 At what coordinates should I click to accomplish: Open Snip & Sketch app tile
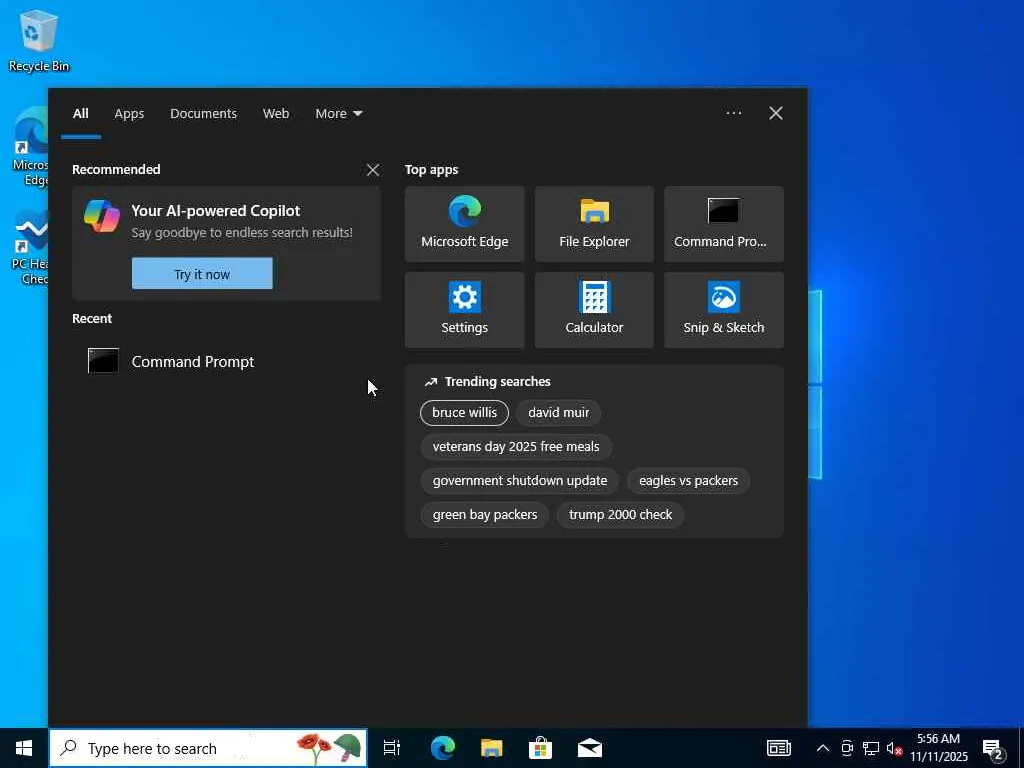(x=723, y=310)
